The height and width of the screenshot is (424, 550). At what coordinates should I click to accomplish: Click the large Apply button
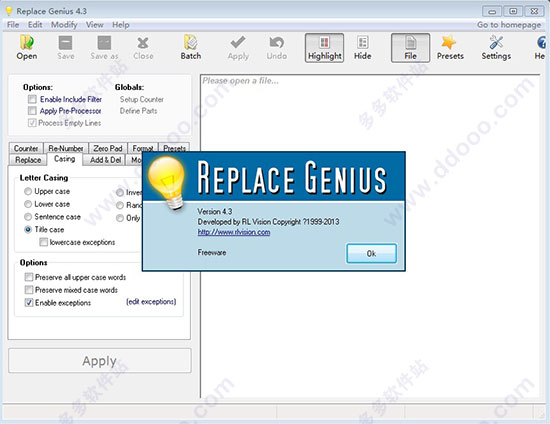100,361
